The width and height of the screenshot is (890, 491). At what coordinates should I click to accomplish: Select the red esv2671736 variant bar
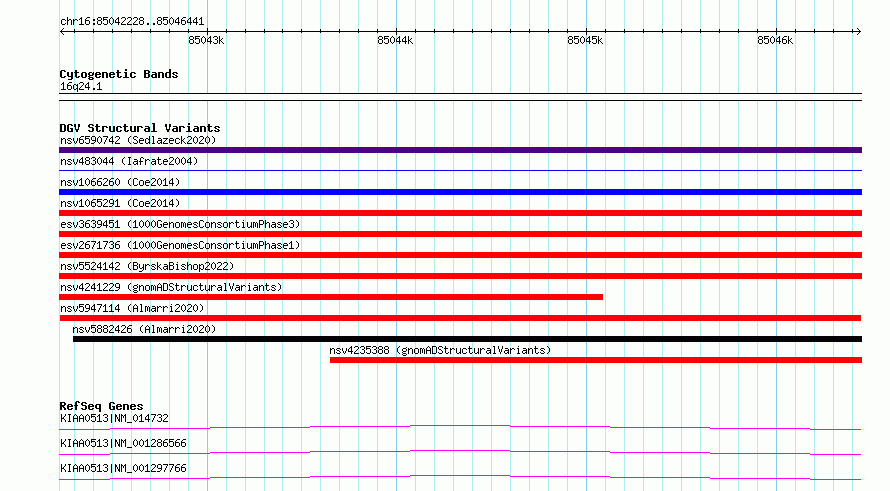click(460, 255)
